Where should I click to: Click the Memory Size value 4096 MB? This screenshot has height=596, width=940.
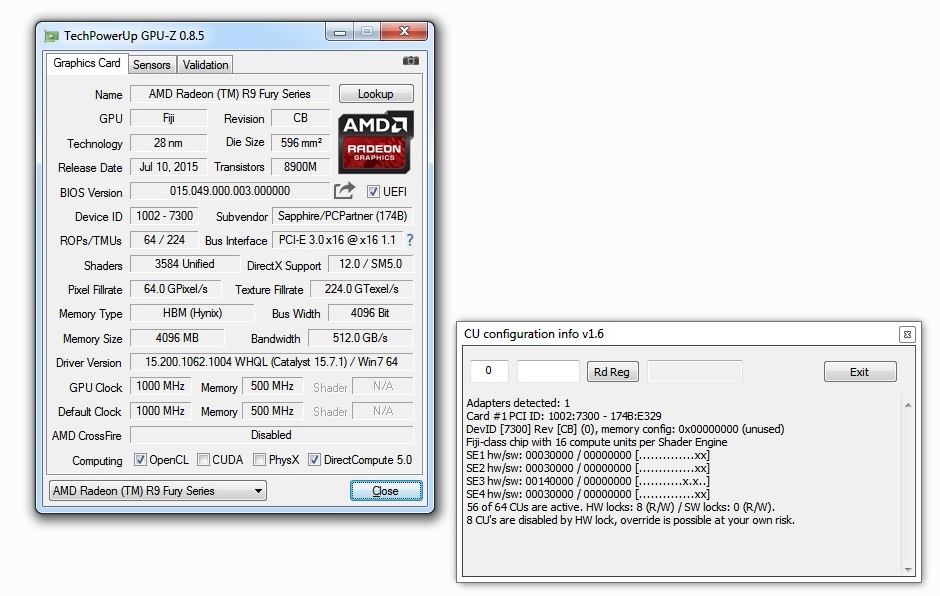[x=177, y=338]
